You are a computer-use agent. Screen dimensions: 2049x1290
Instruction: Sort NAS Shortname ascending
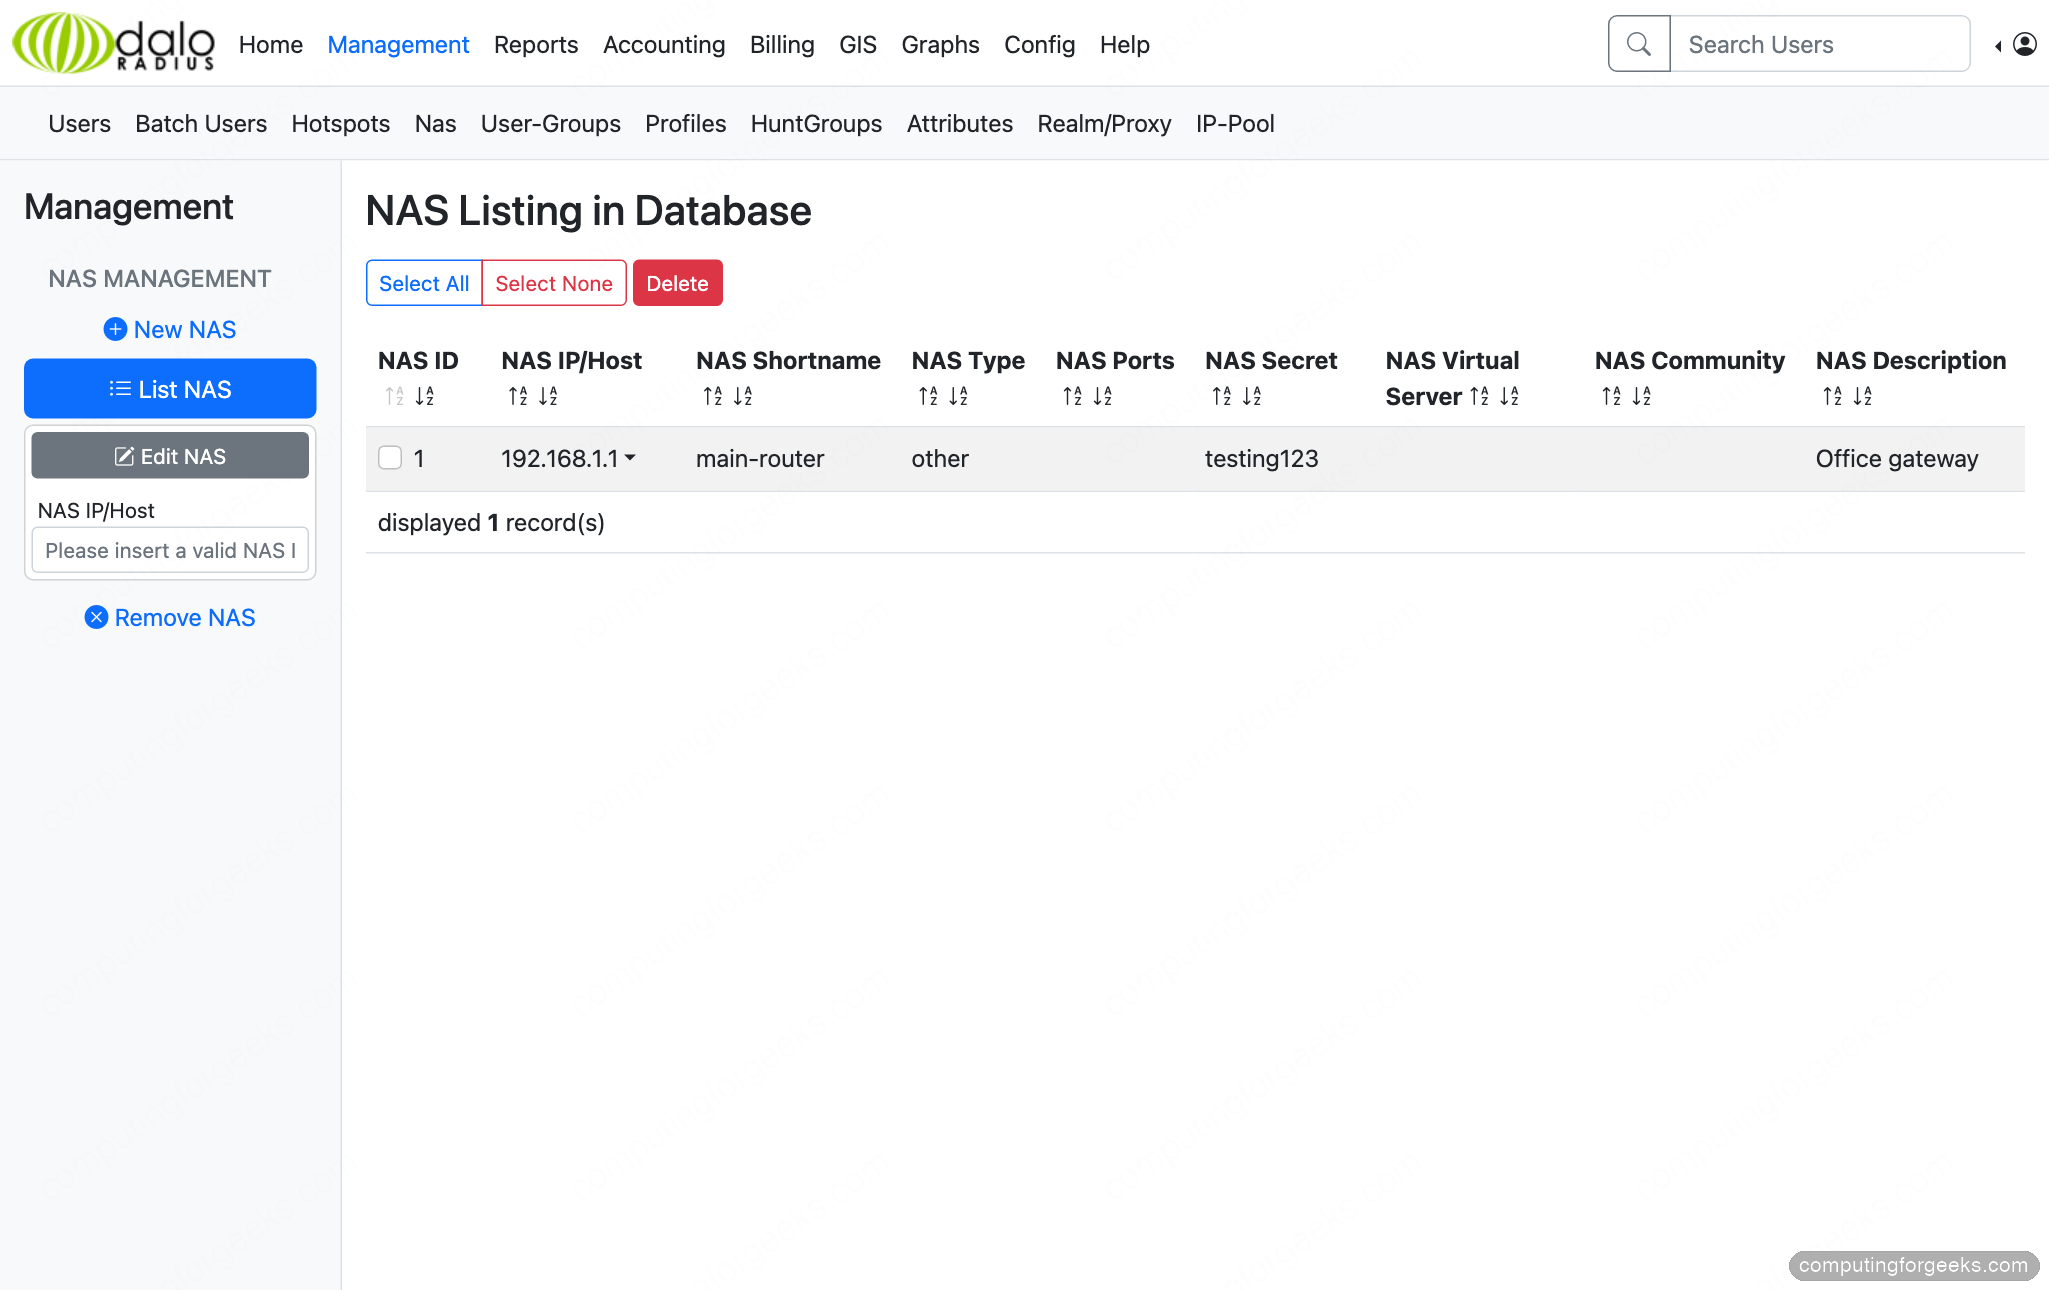712,397
